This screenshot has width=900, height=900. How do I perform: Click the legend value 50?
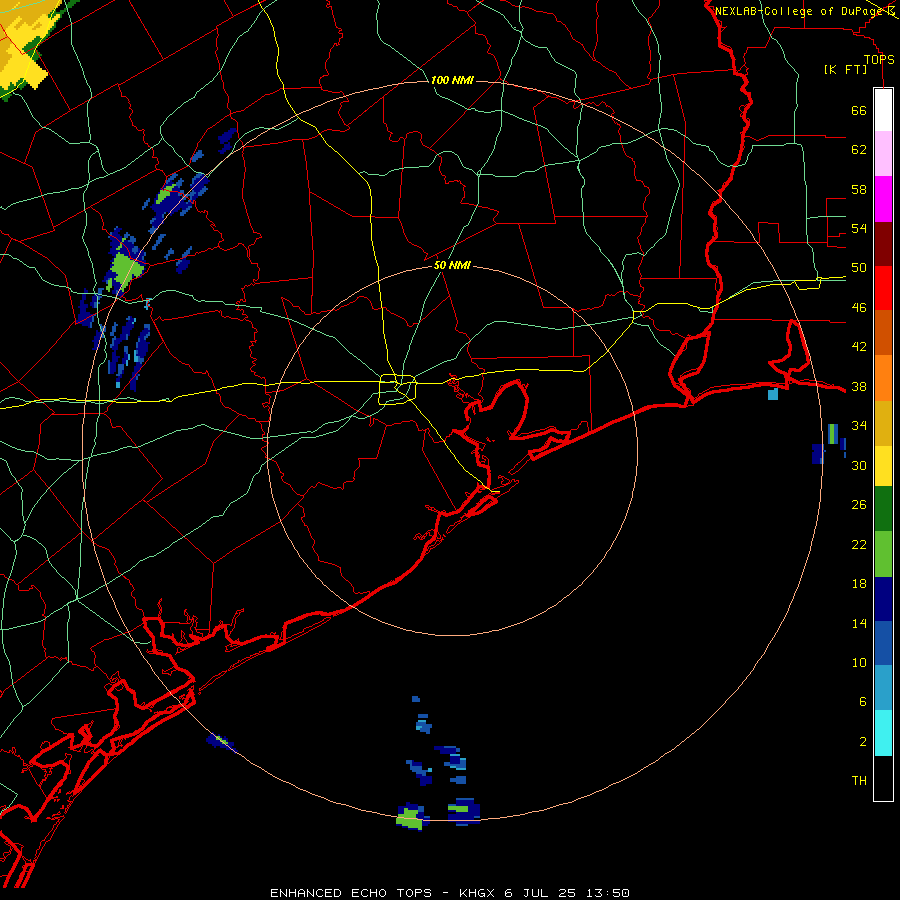point(859,268)
